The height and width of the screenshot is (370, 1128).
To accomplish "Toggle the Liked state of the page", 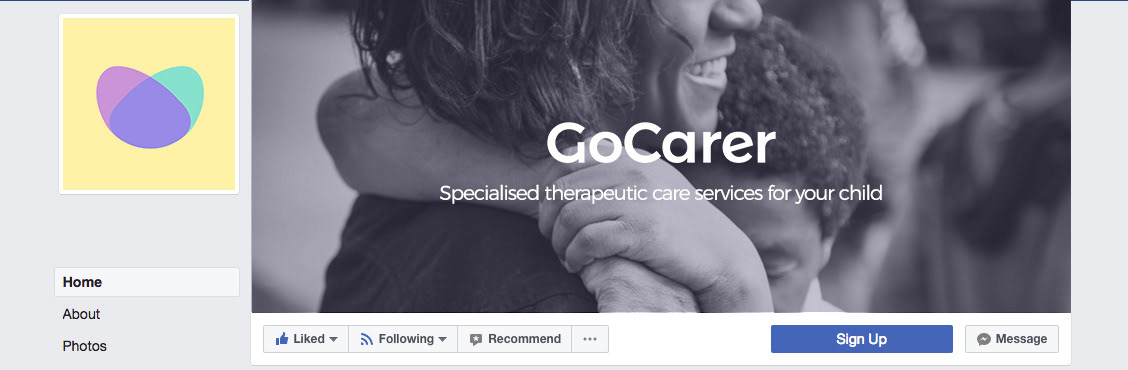I will (306, 339).
